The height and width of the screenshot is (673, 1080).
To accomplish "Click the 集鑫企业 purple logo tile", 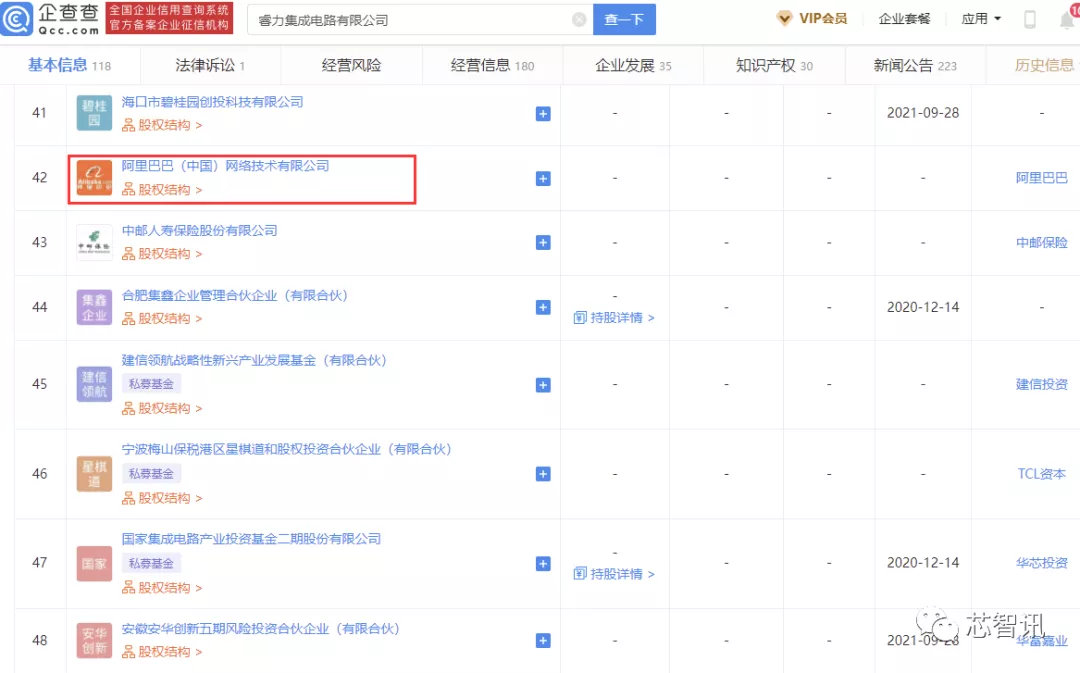I will click(x=94, y=307).
